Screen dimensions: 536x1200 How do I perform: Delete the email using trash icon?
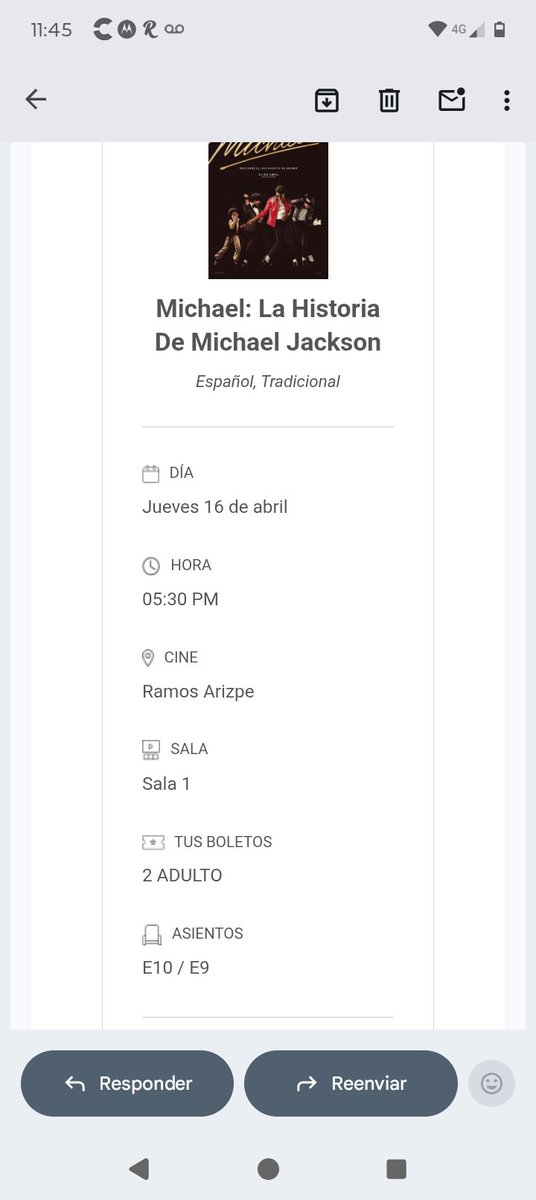pos(389,100)
